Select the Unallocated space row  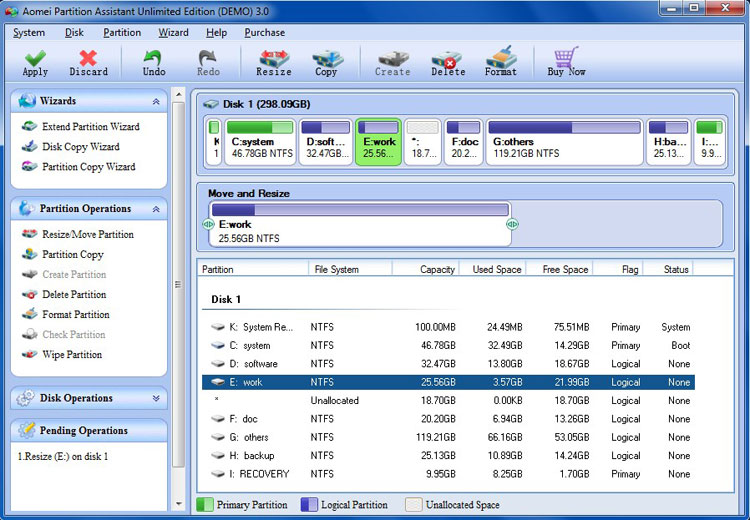[448, 401]
